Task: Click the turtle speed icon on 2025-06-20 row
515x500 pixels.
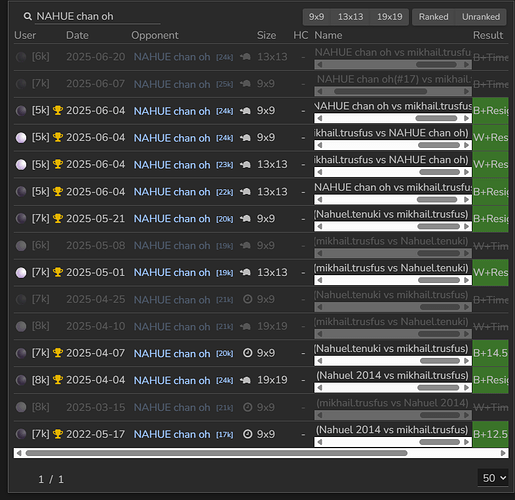Action: (x=245, y=57)
